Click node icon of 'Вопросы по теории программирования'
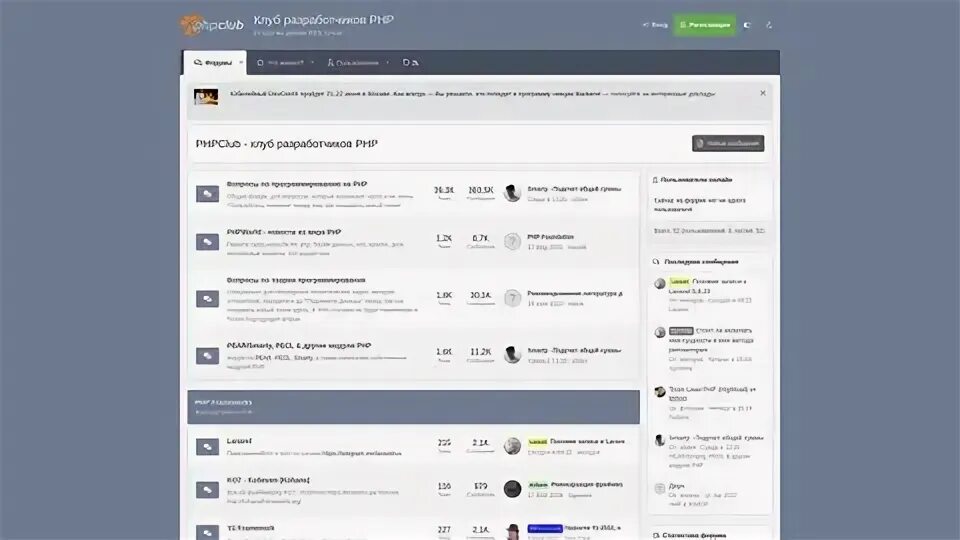The image size is (960, 540). [x=208, y=299]
